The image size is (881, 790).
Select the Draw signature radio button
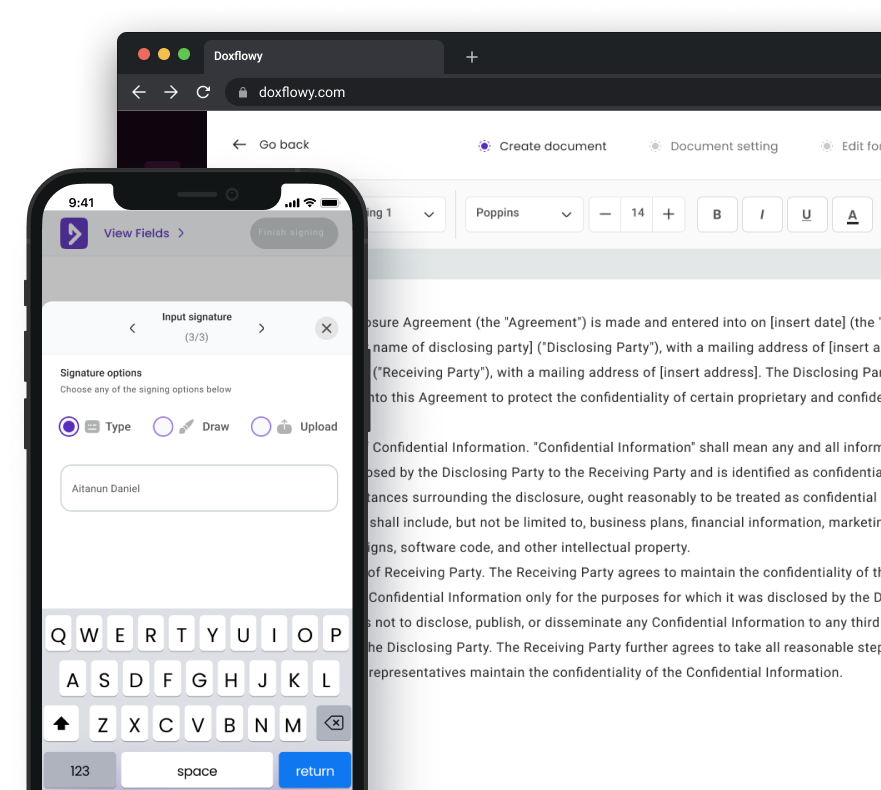pyautogui.click(x=163, y=426)
